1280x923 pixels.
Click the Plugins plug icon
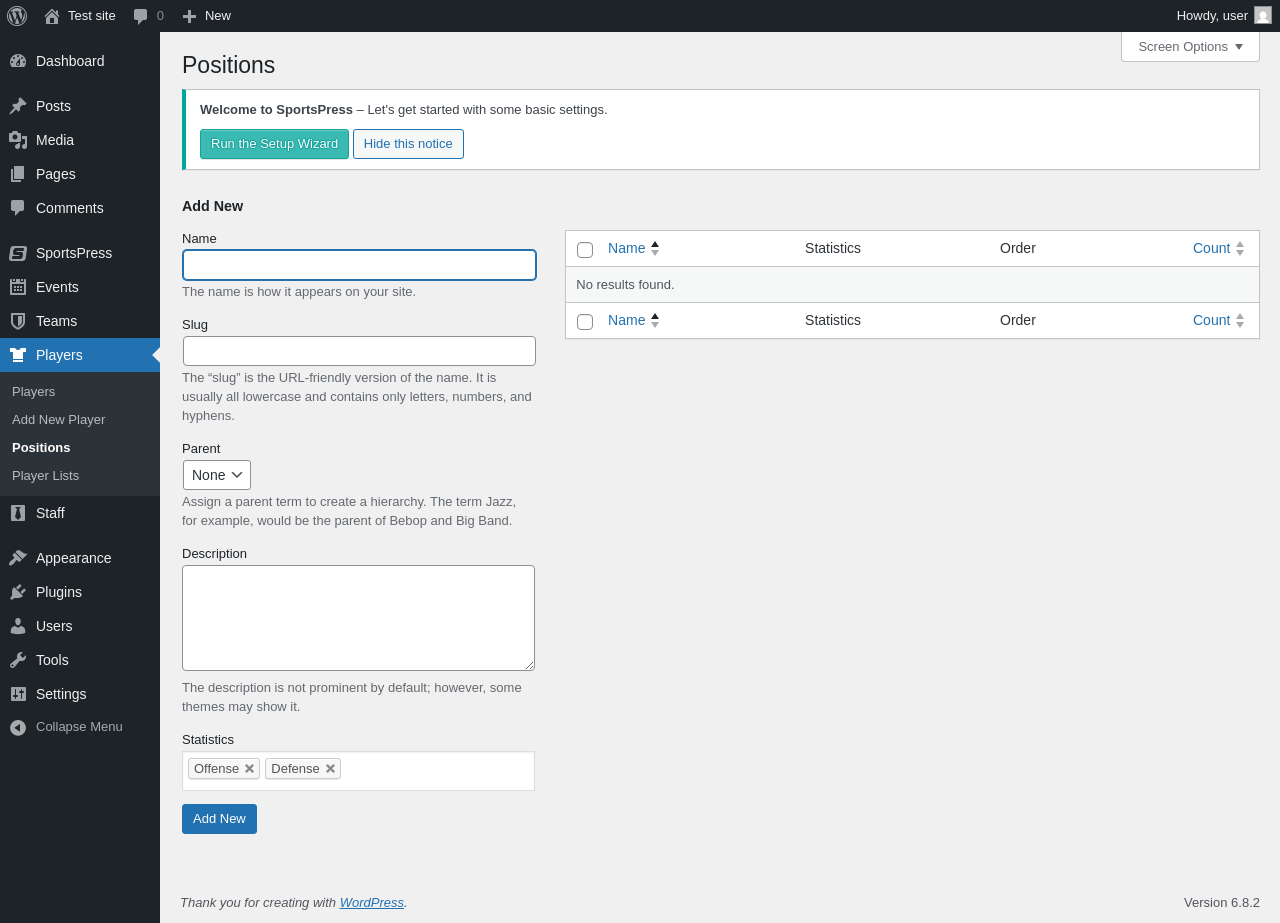(18, 592)
